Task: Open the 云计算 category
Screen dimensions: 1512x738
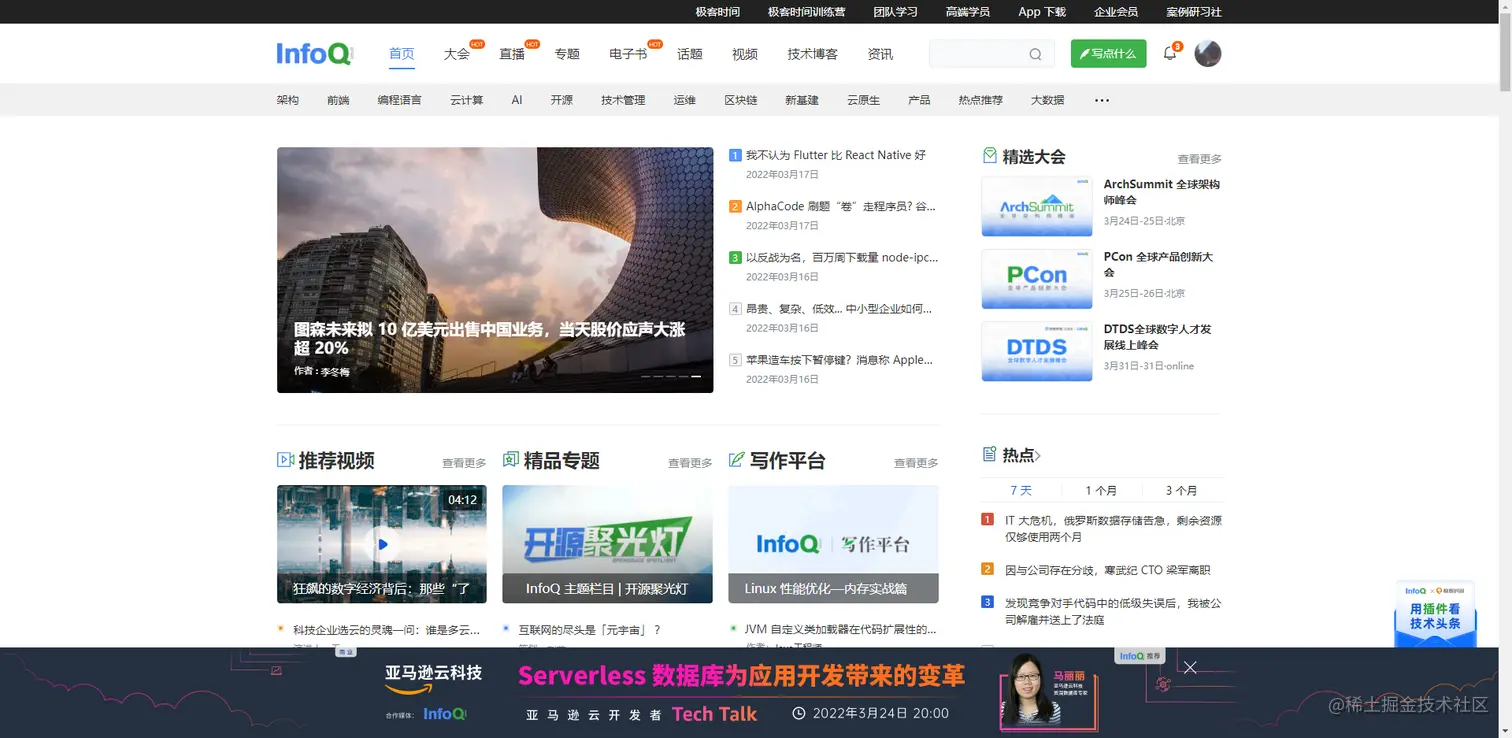Action: tap(467, 100)
